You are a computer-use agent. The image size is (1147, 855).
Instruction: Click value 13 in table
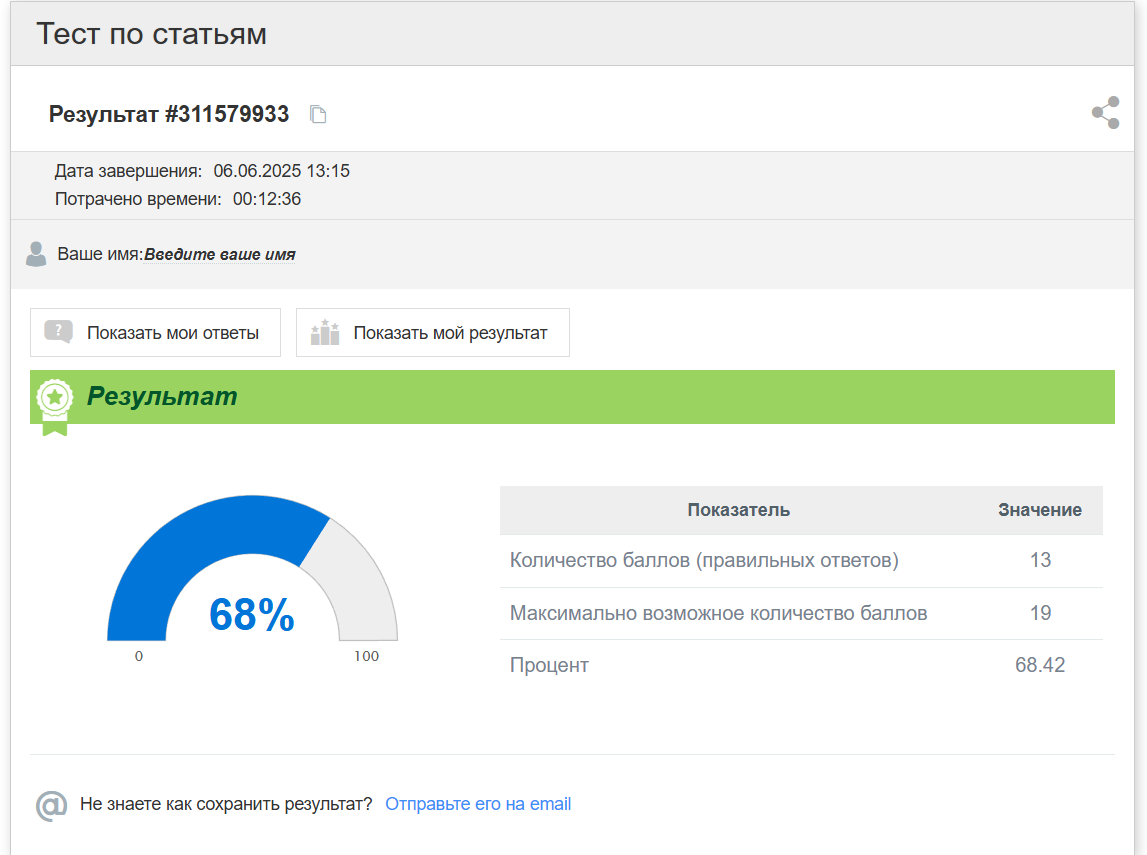(1040, 560)
